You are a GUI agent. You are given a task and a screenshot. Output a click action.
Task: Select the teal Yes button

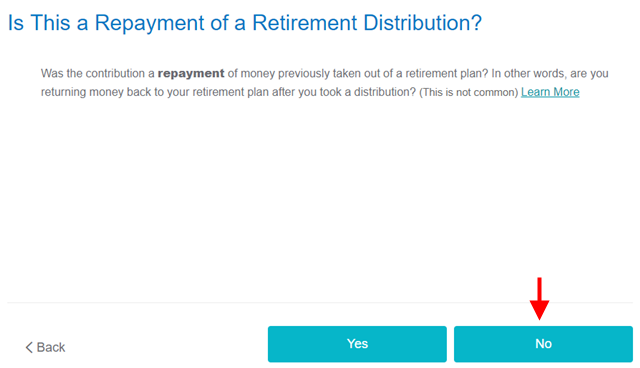click(x=357, y=344)
